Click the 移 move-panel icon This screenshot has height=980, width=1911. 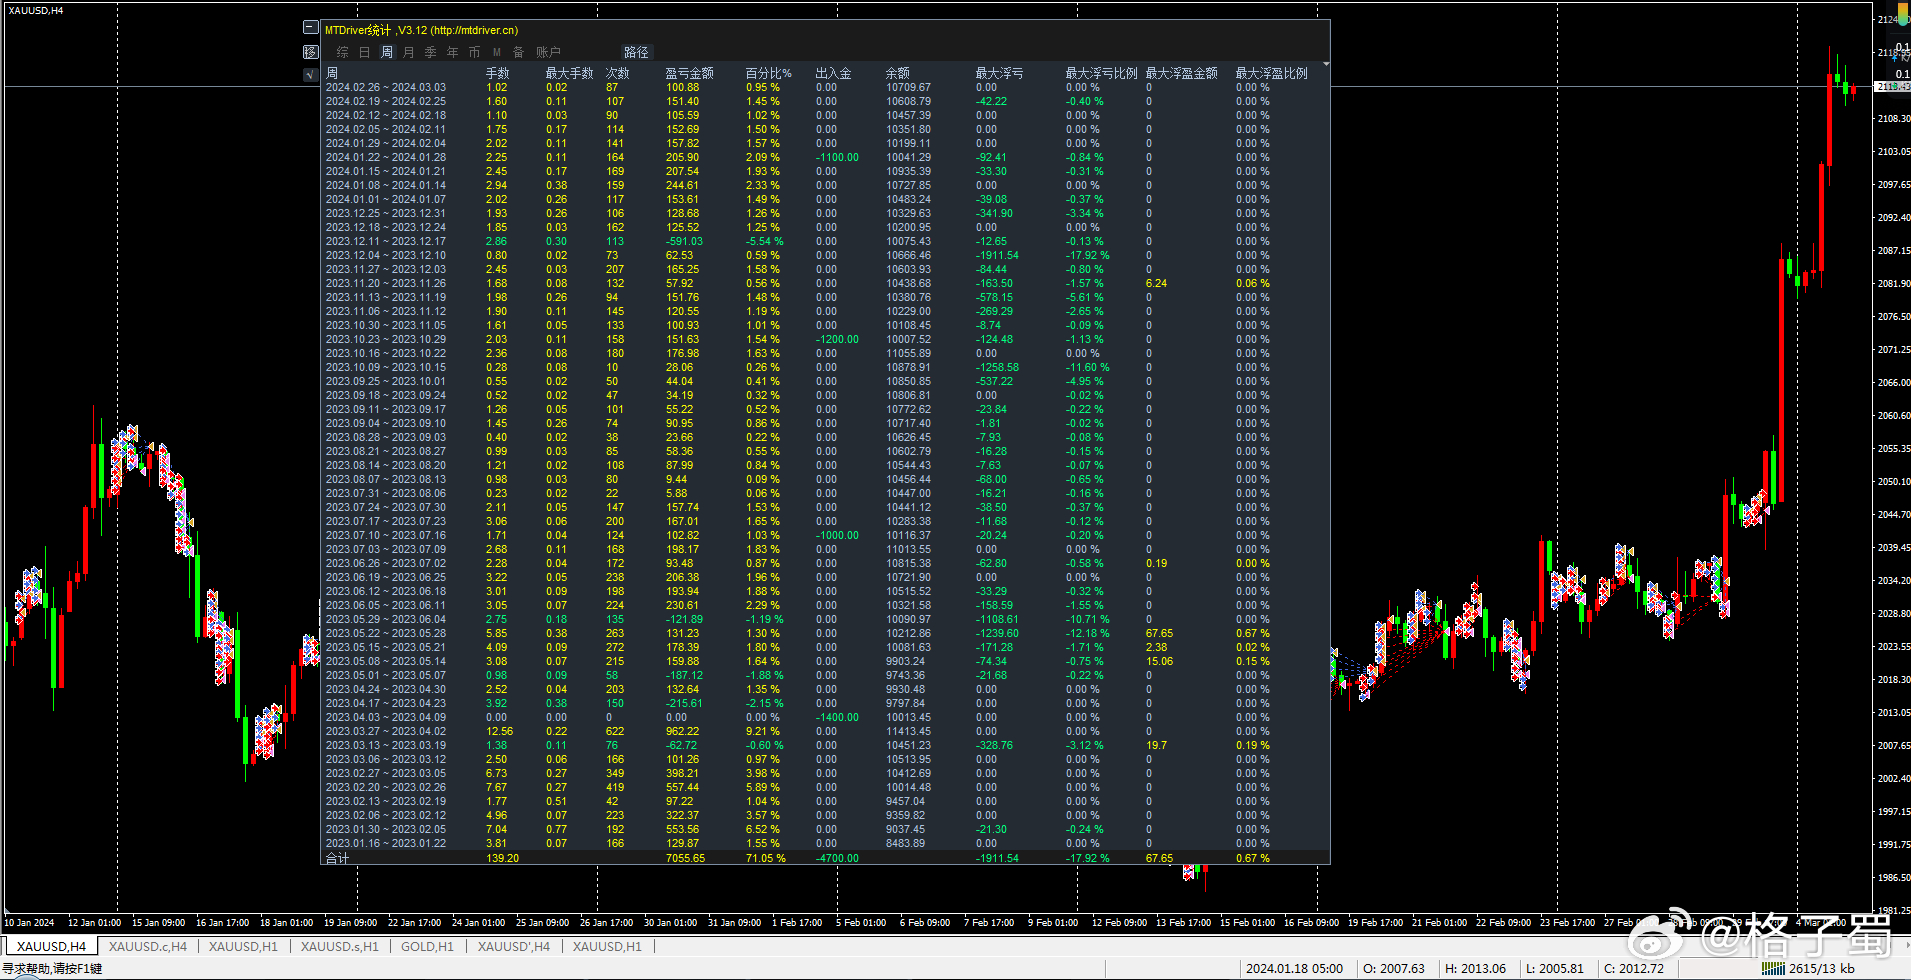click(x=311, y=51)
